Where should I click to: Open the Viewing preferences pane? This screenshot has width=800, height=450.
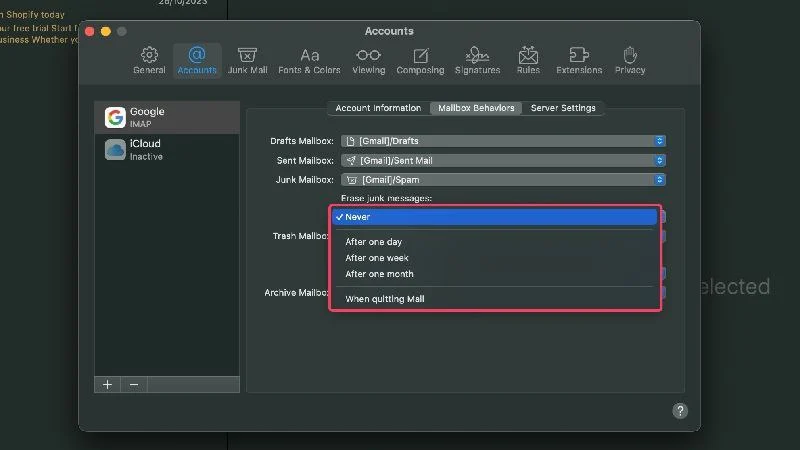pos(368,61)
